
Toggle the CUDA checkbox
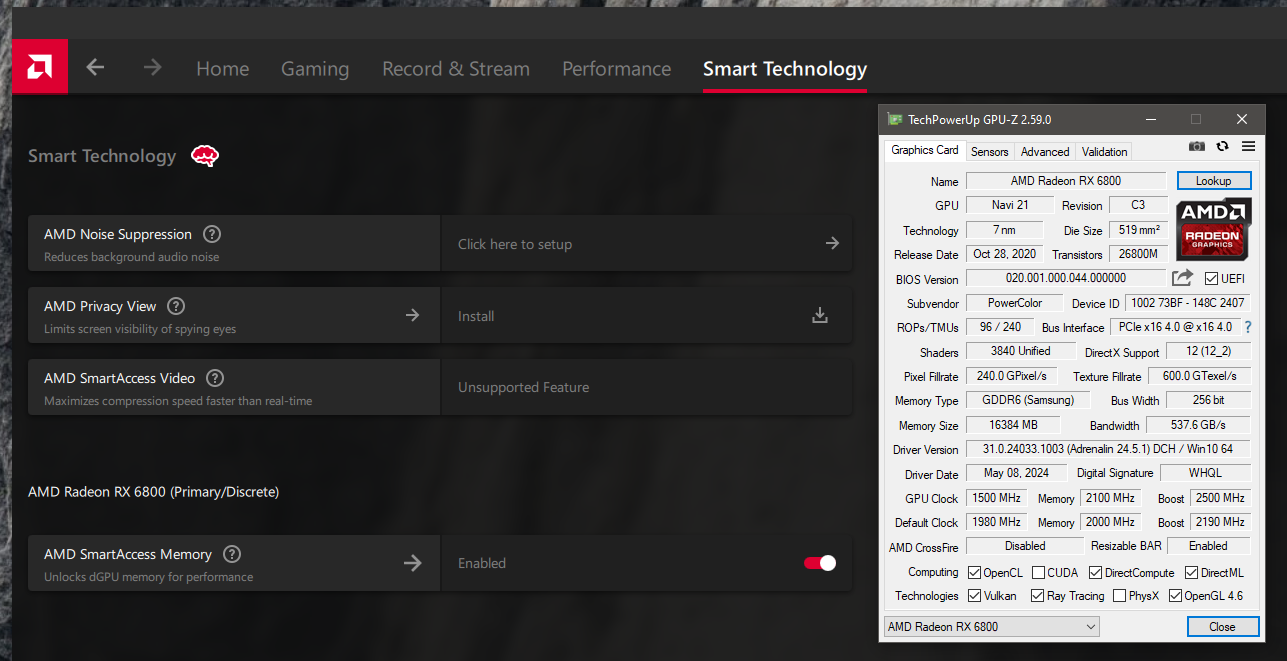tap(1038, 573)
